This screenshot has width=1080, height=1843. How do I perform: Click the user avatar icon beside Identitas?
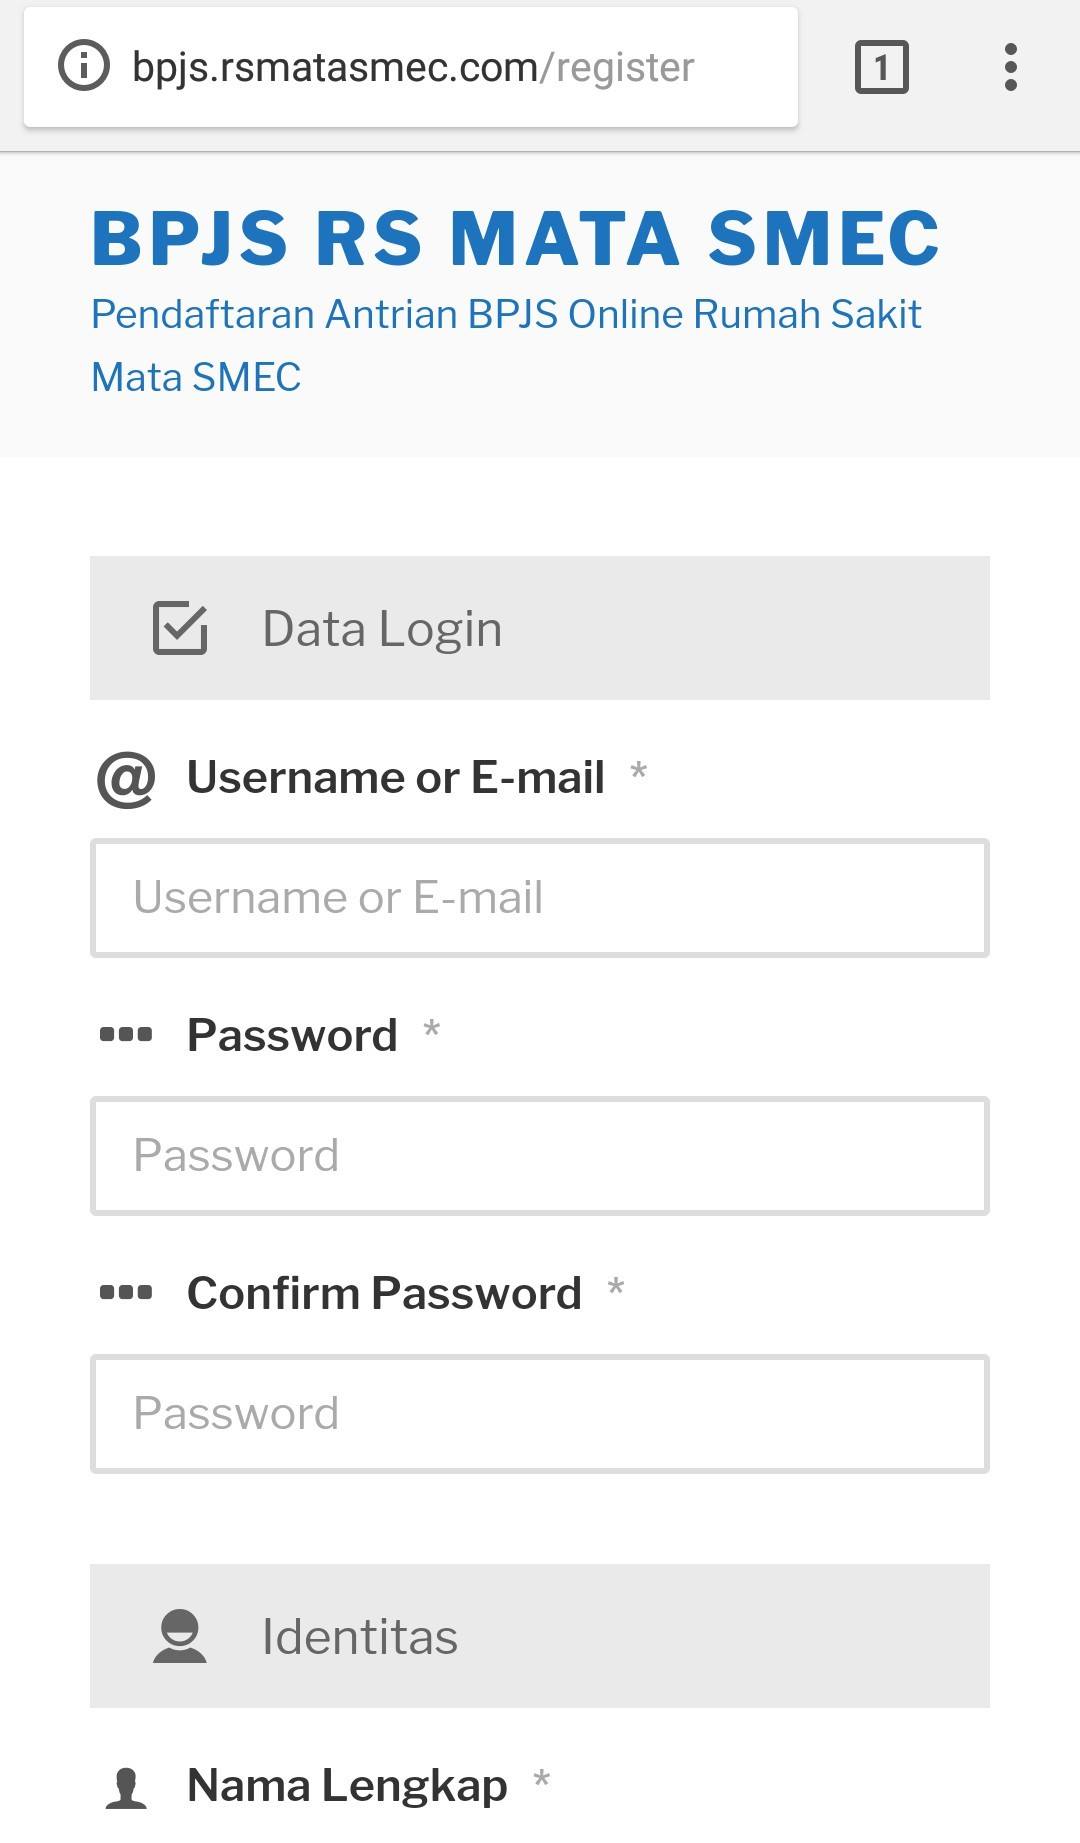coord(180,1636)
